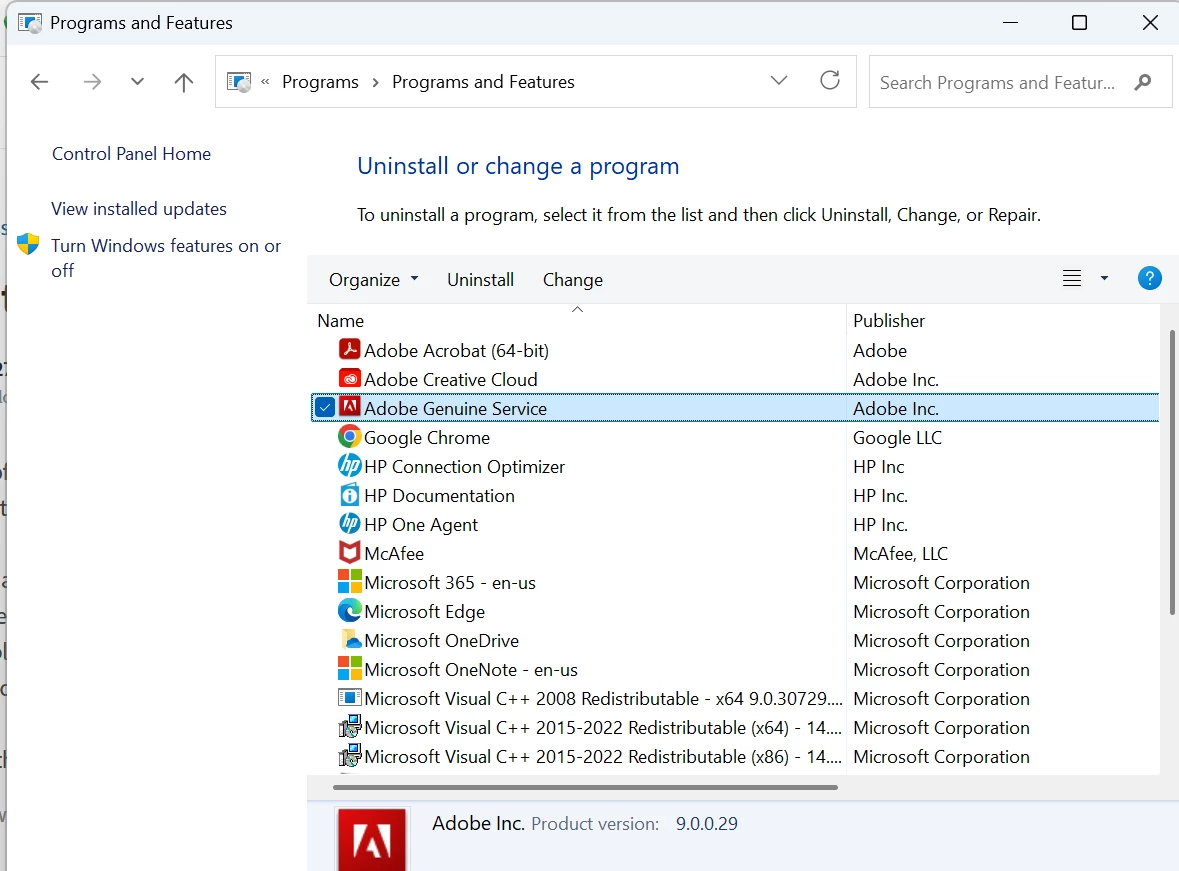Open Turn Windows features on or off
The height and width of the screenshot is (871, 1179).
click(165, 257)
